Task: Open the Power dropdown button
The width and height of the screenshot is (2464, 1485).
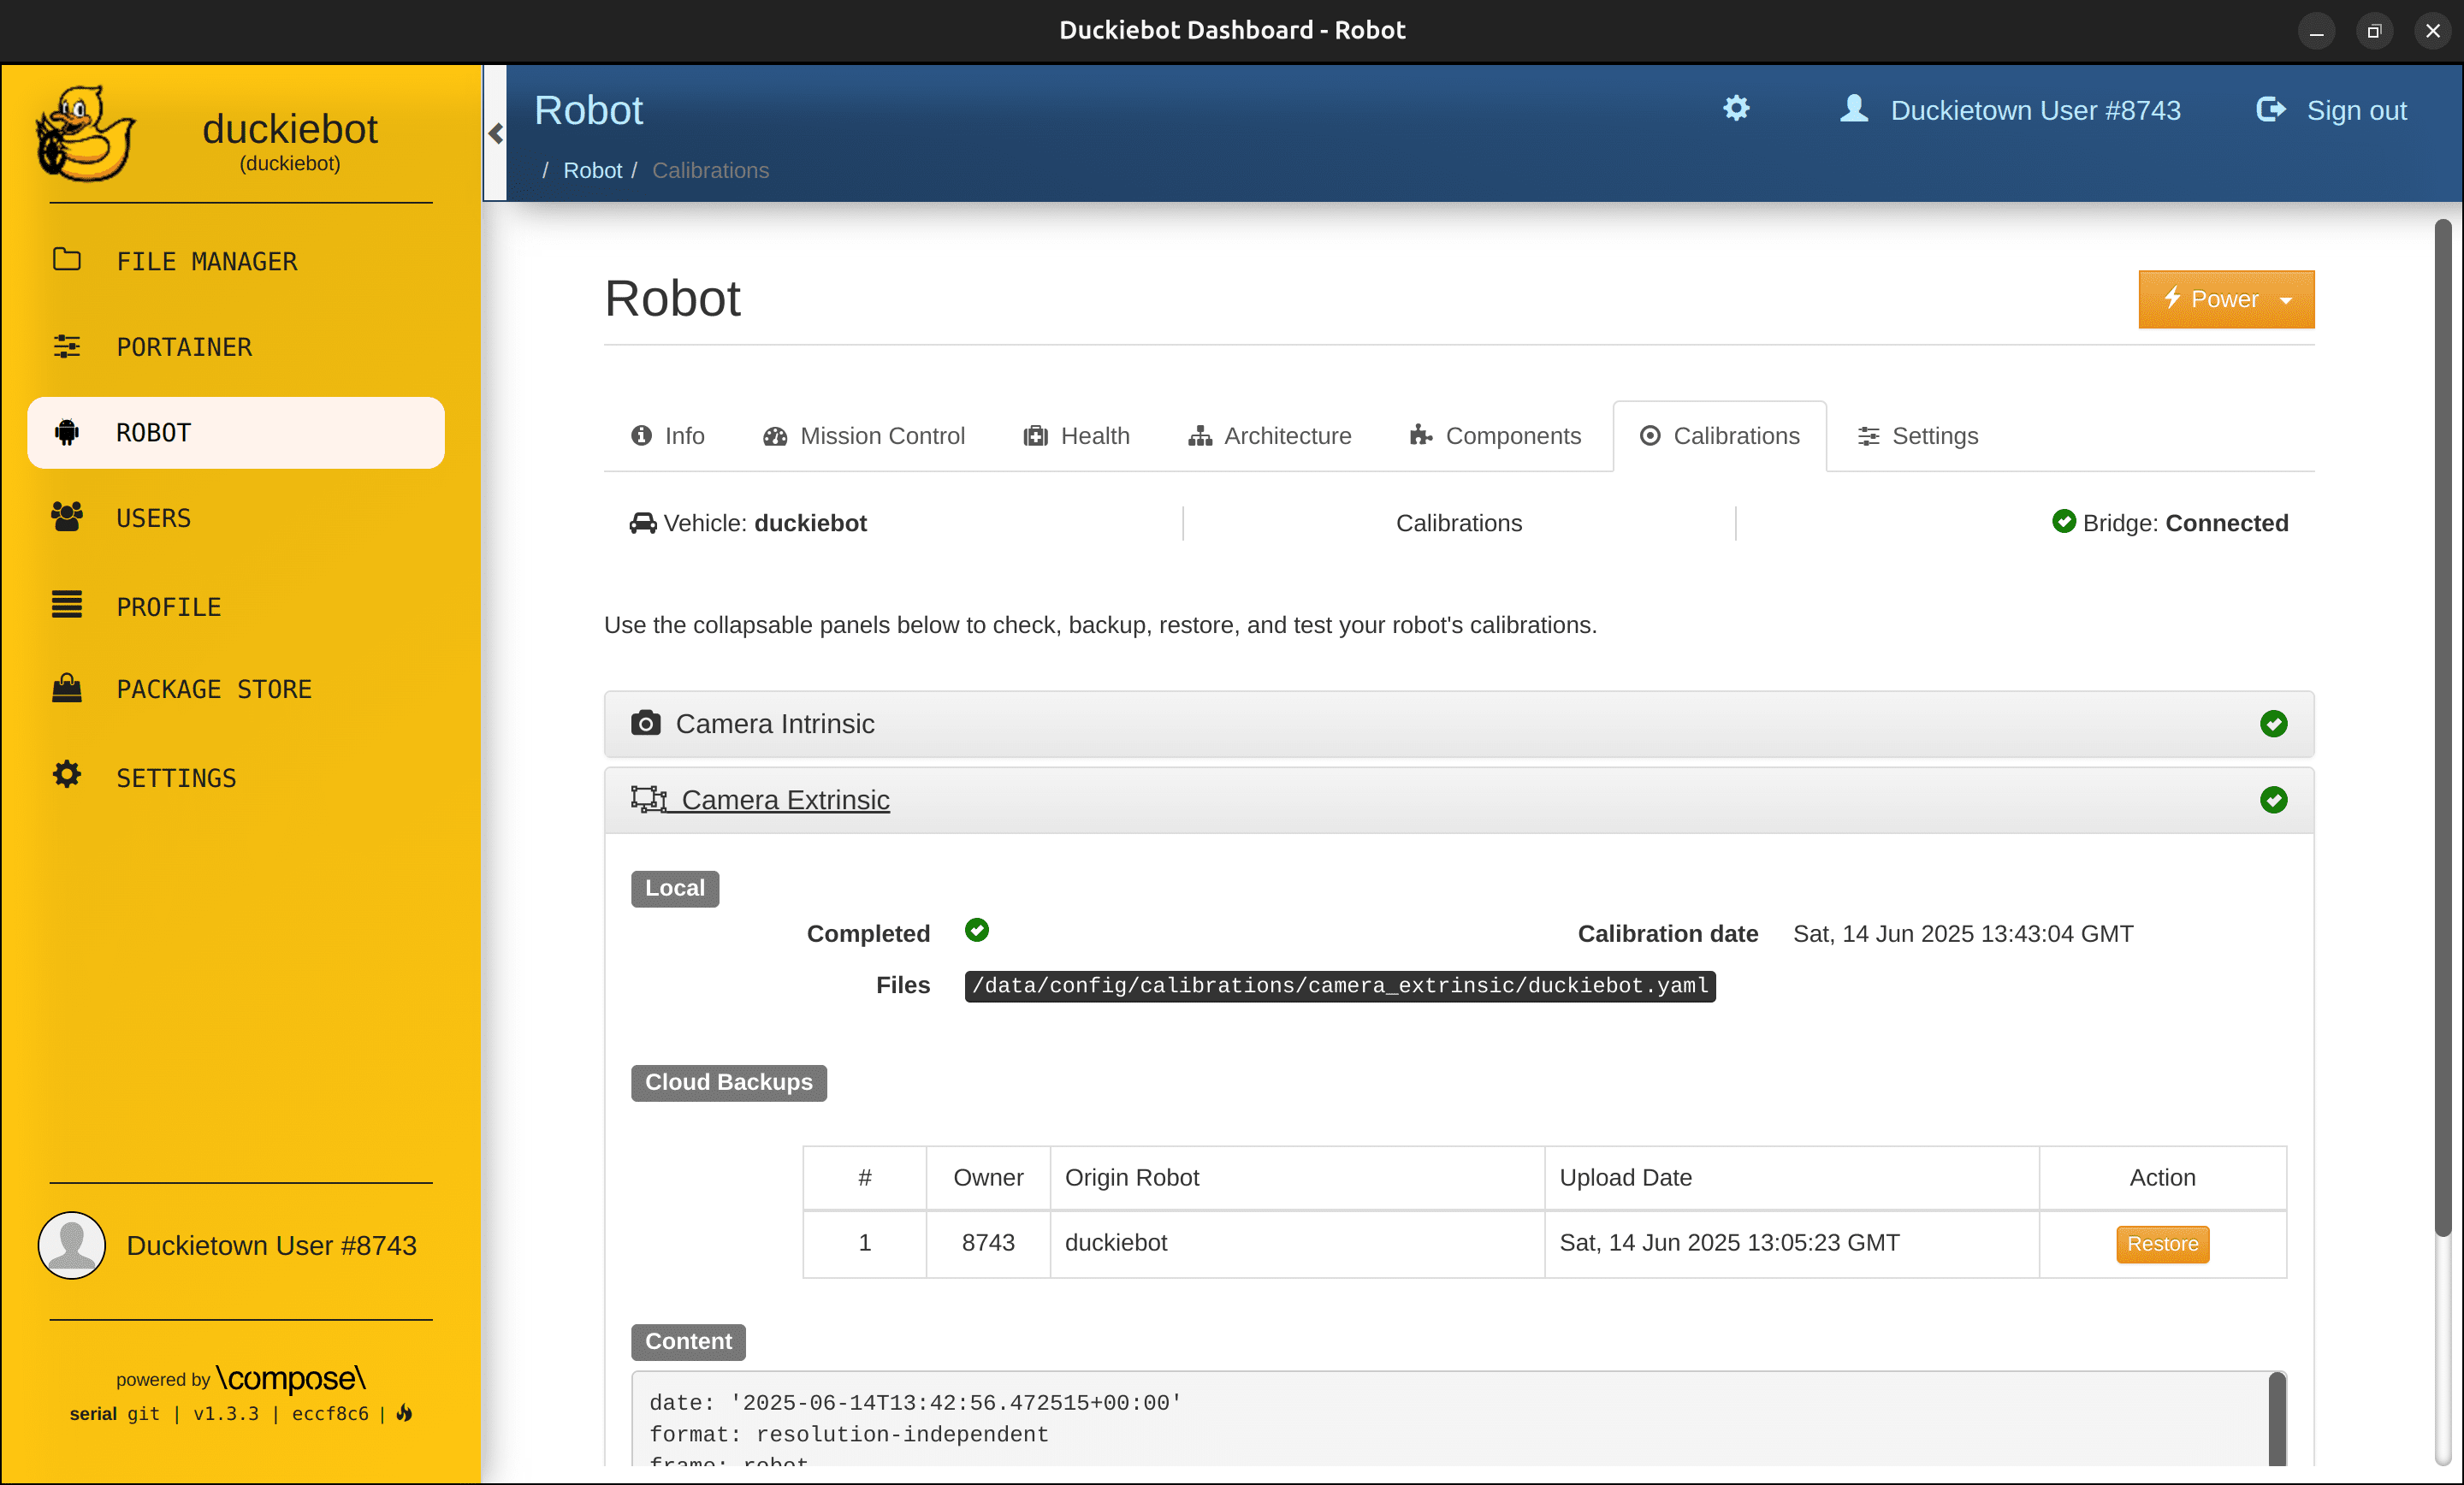Action: coord(2226,299)
